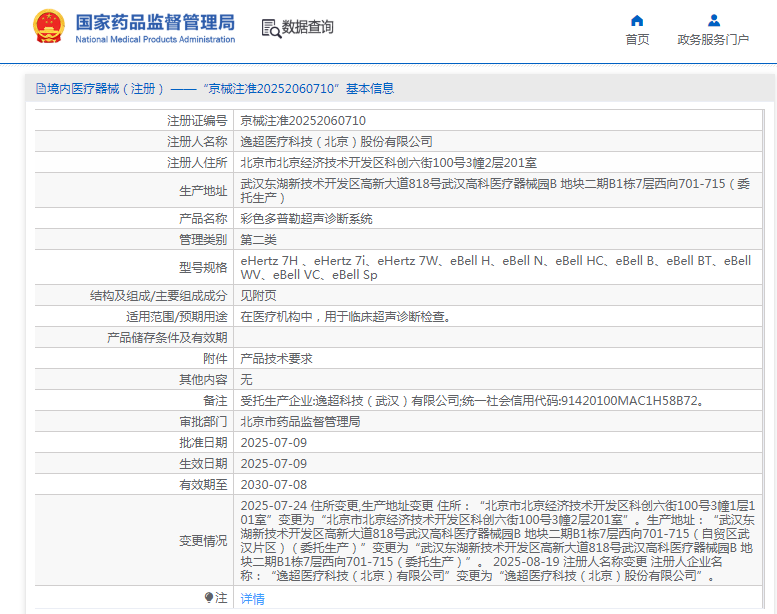The image size is (777, 614).
Task: Click product name 彩色多普勒超声诊断系统
Action: coord(306,218)
